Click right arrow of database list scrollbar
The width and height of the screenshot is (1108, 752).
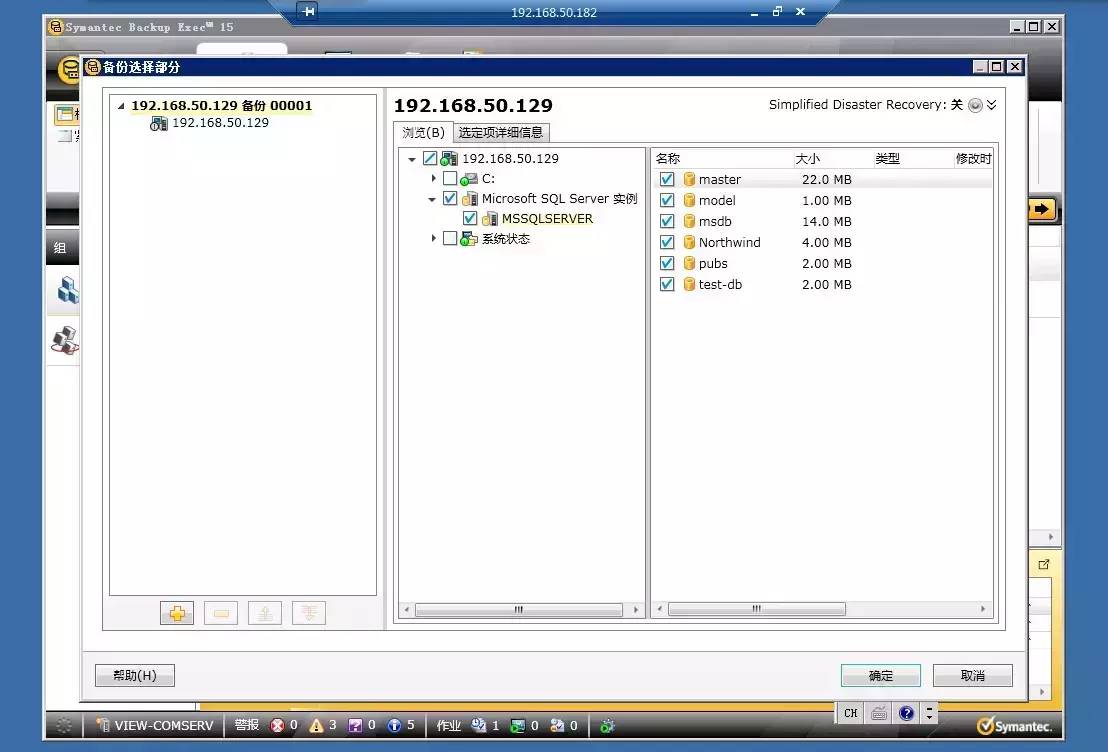pyautogui.click(x=983, y=609)
